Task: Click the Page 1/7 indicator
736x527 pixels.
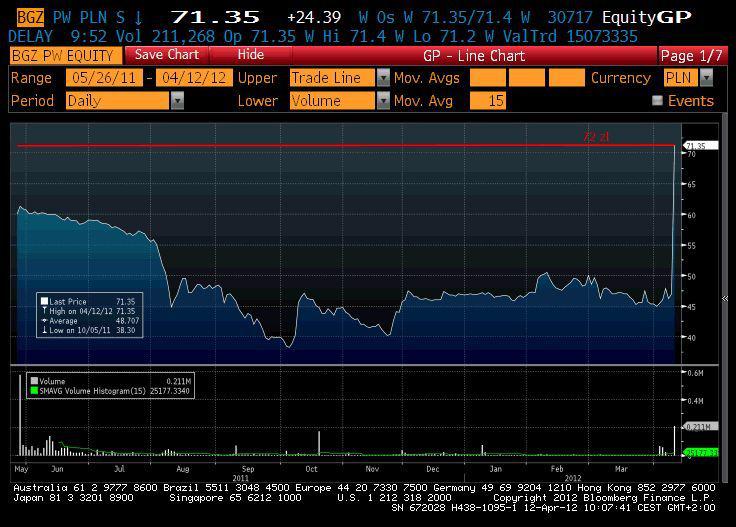Action: point(690,55)
